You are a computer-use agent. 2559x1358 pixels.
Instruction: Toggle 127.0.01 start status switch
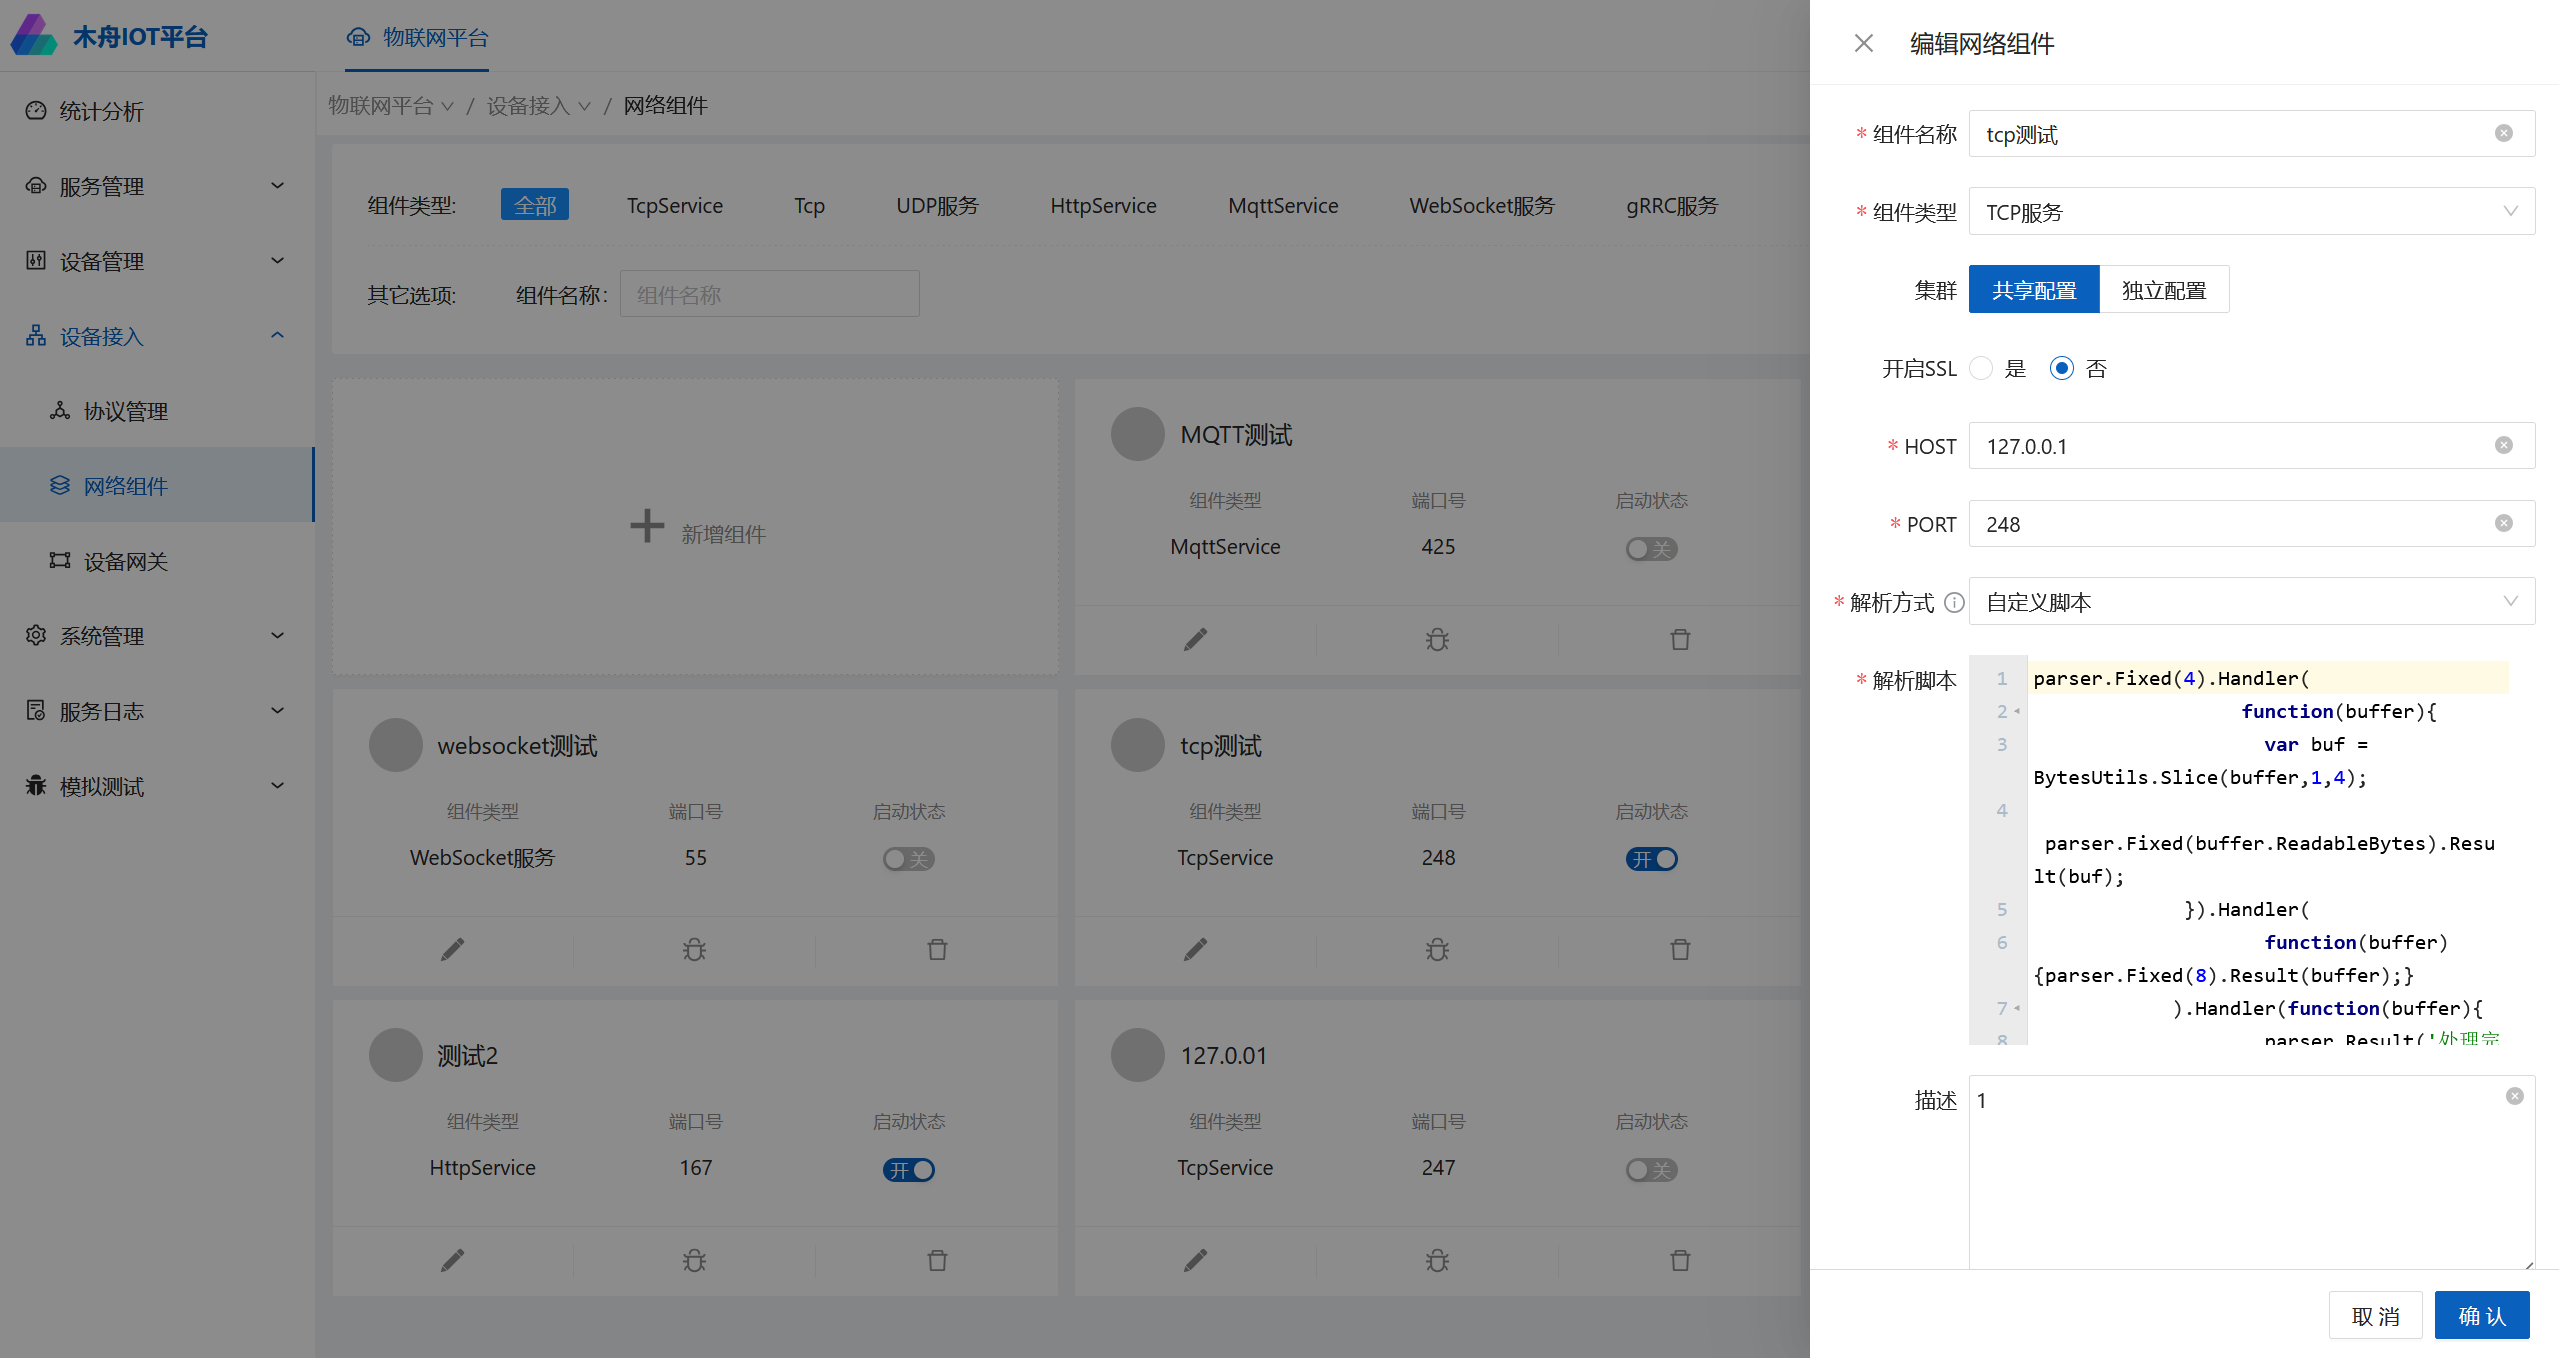[x=1651, y=1170]
